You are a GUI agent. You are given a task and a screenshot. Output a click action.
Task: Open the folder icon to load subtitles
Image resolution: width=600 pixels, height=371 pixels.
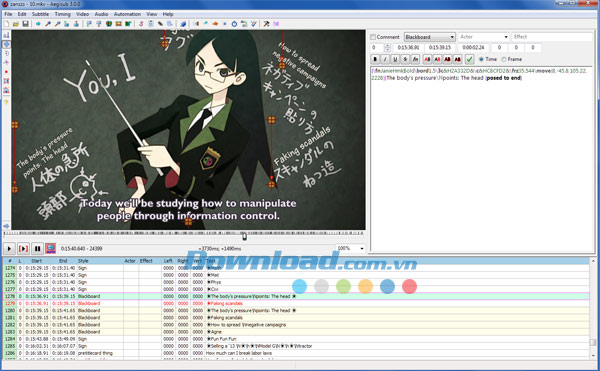click(x=16, y=24)
